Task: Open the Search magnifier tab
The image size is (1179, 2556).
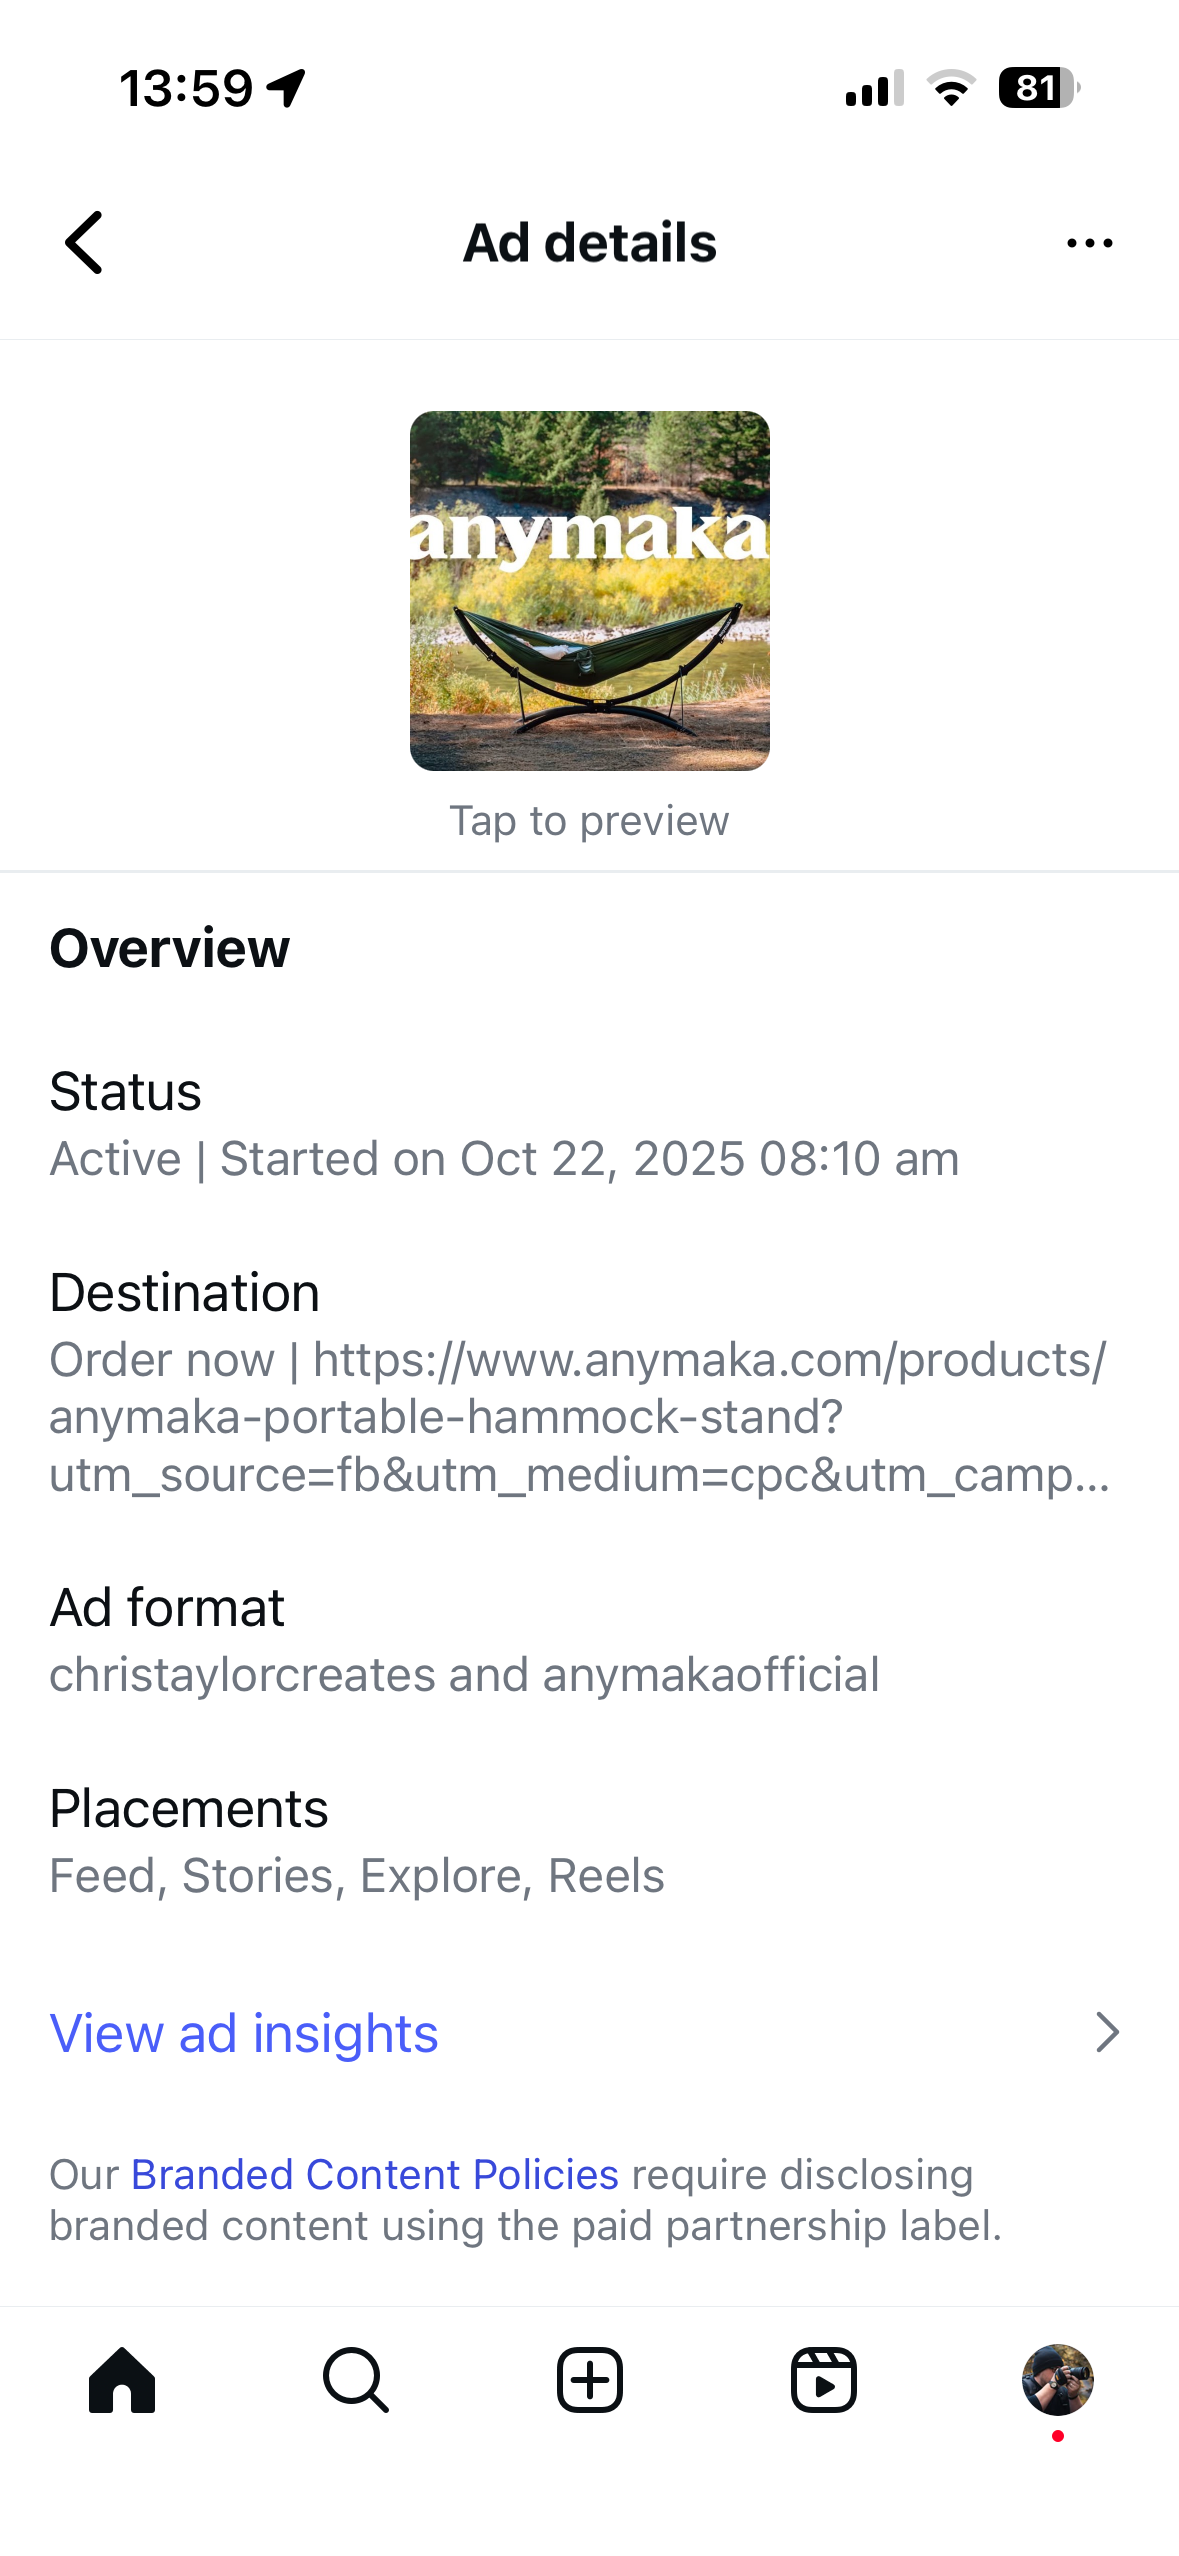Action: 356,2380
